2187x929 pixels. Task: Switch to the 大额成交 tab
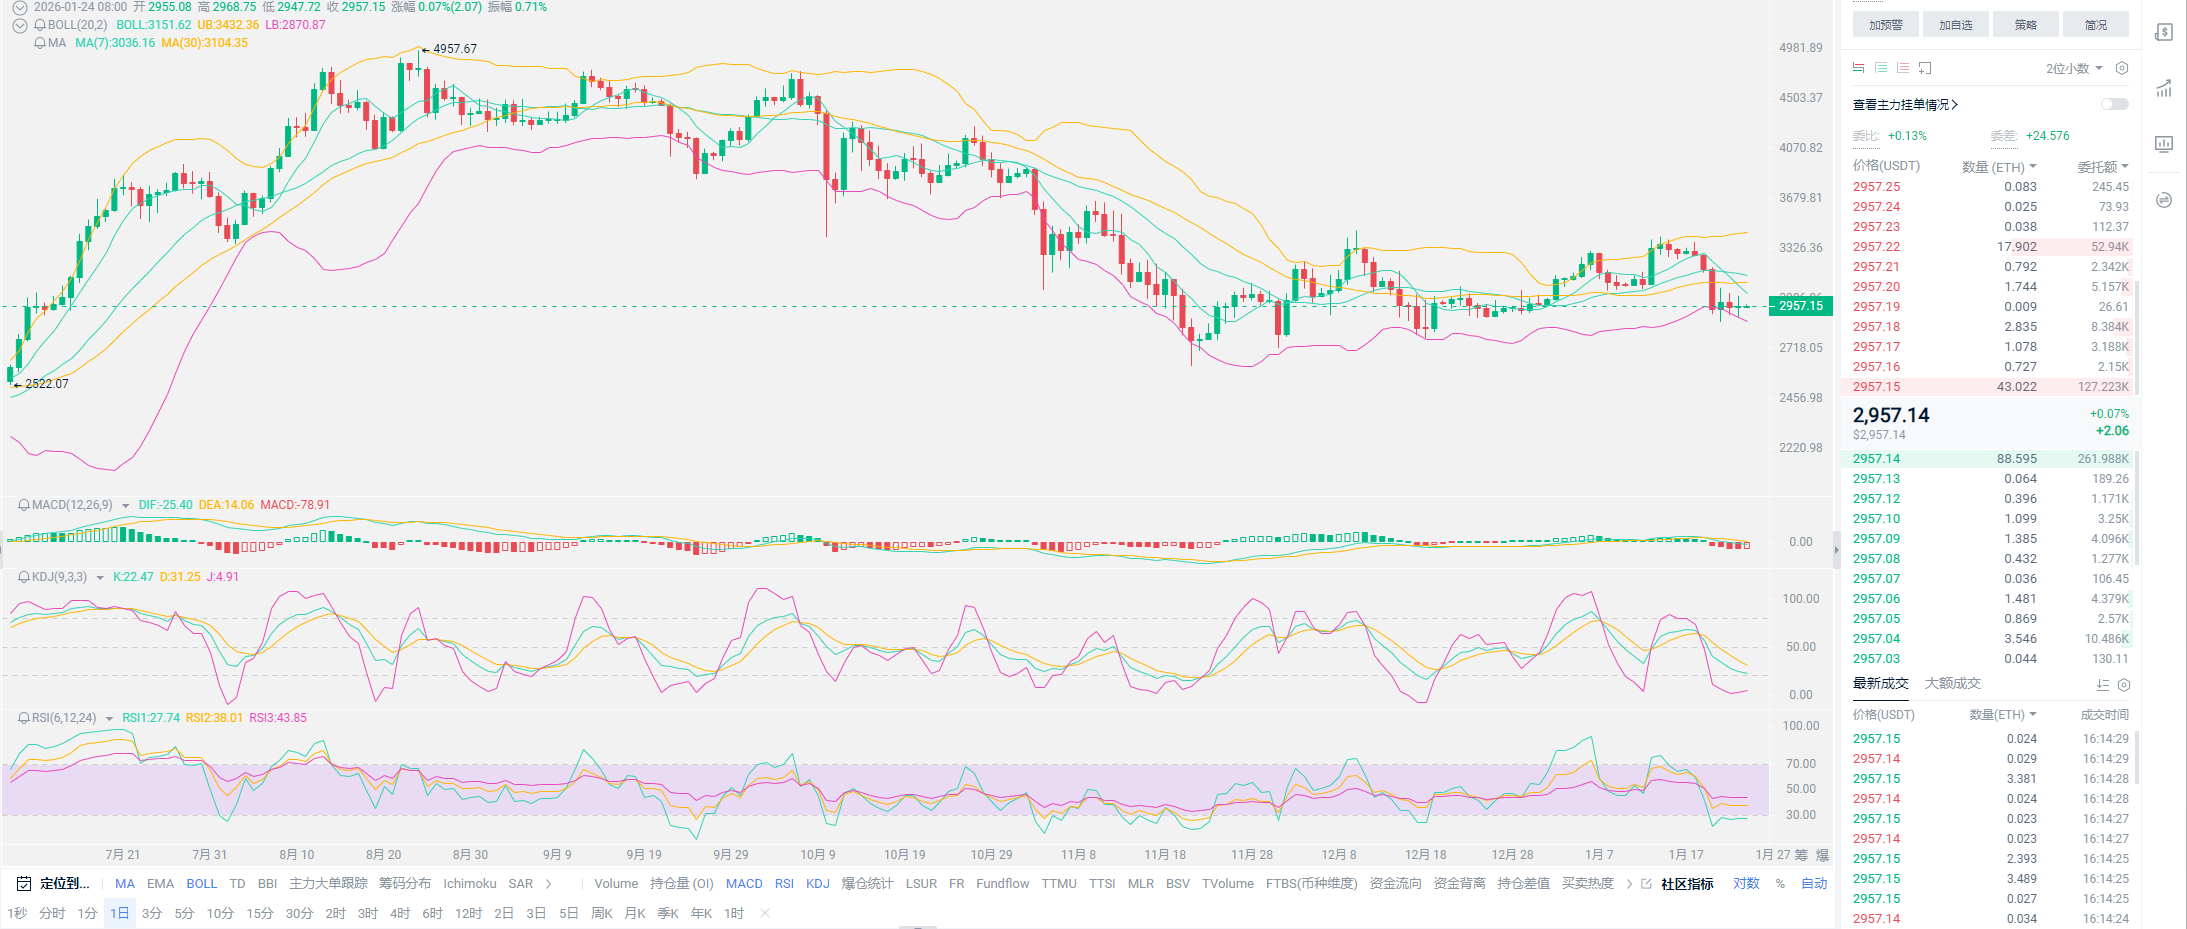click(x=1952, y=684)
